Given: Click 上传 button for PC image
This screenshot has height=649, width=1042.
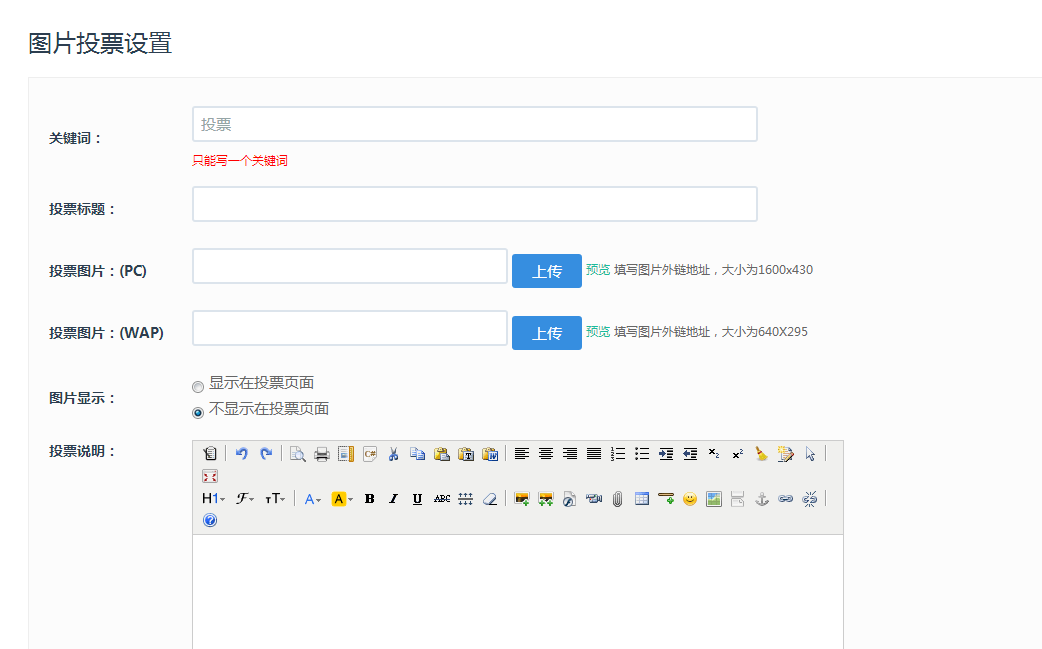Looking at the screenshot, I should (x=547, y=271).
